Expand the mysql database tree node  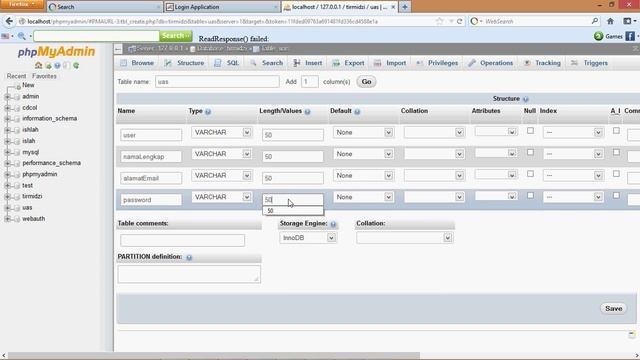click(7, 152)
